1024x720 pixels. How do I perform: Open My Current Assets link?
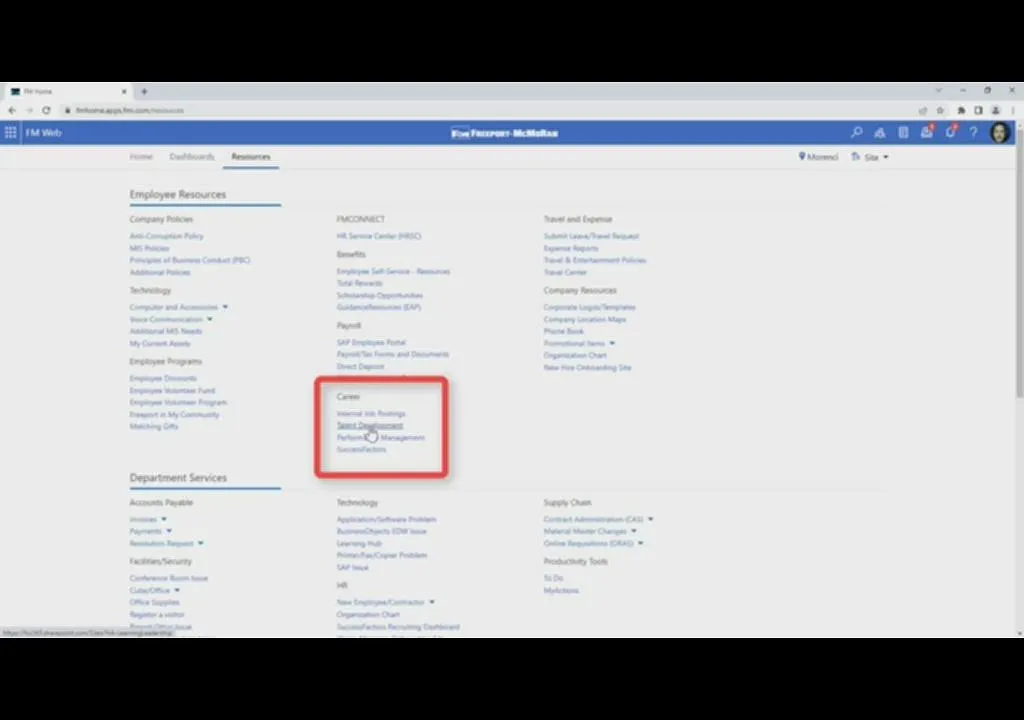click(x=159, y=344)
